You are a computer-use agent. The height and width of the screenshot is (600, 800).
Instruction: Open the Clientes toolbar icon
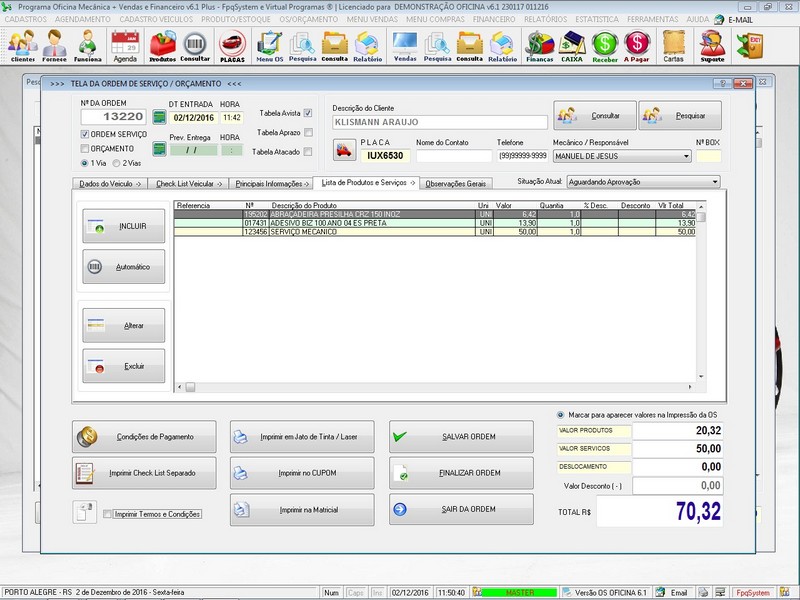pyautogui.click(x=22, y=46)
